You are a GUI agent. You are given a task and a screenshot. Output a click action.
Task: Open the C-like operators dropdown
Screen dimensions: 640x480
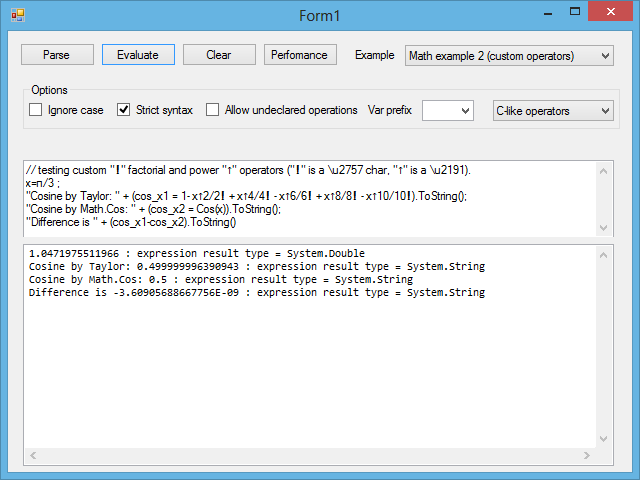tap(604, 111)
